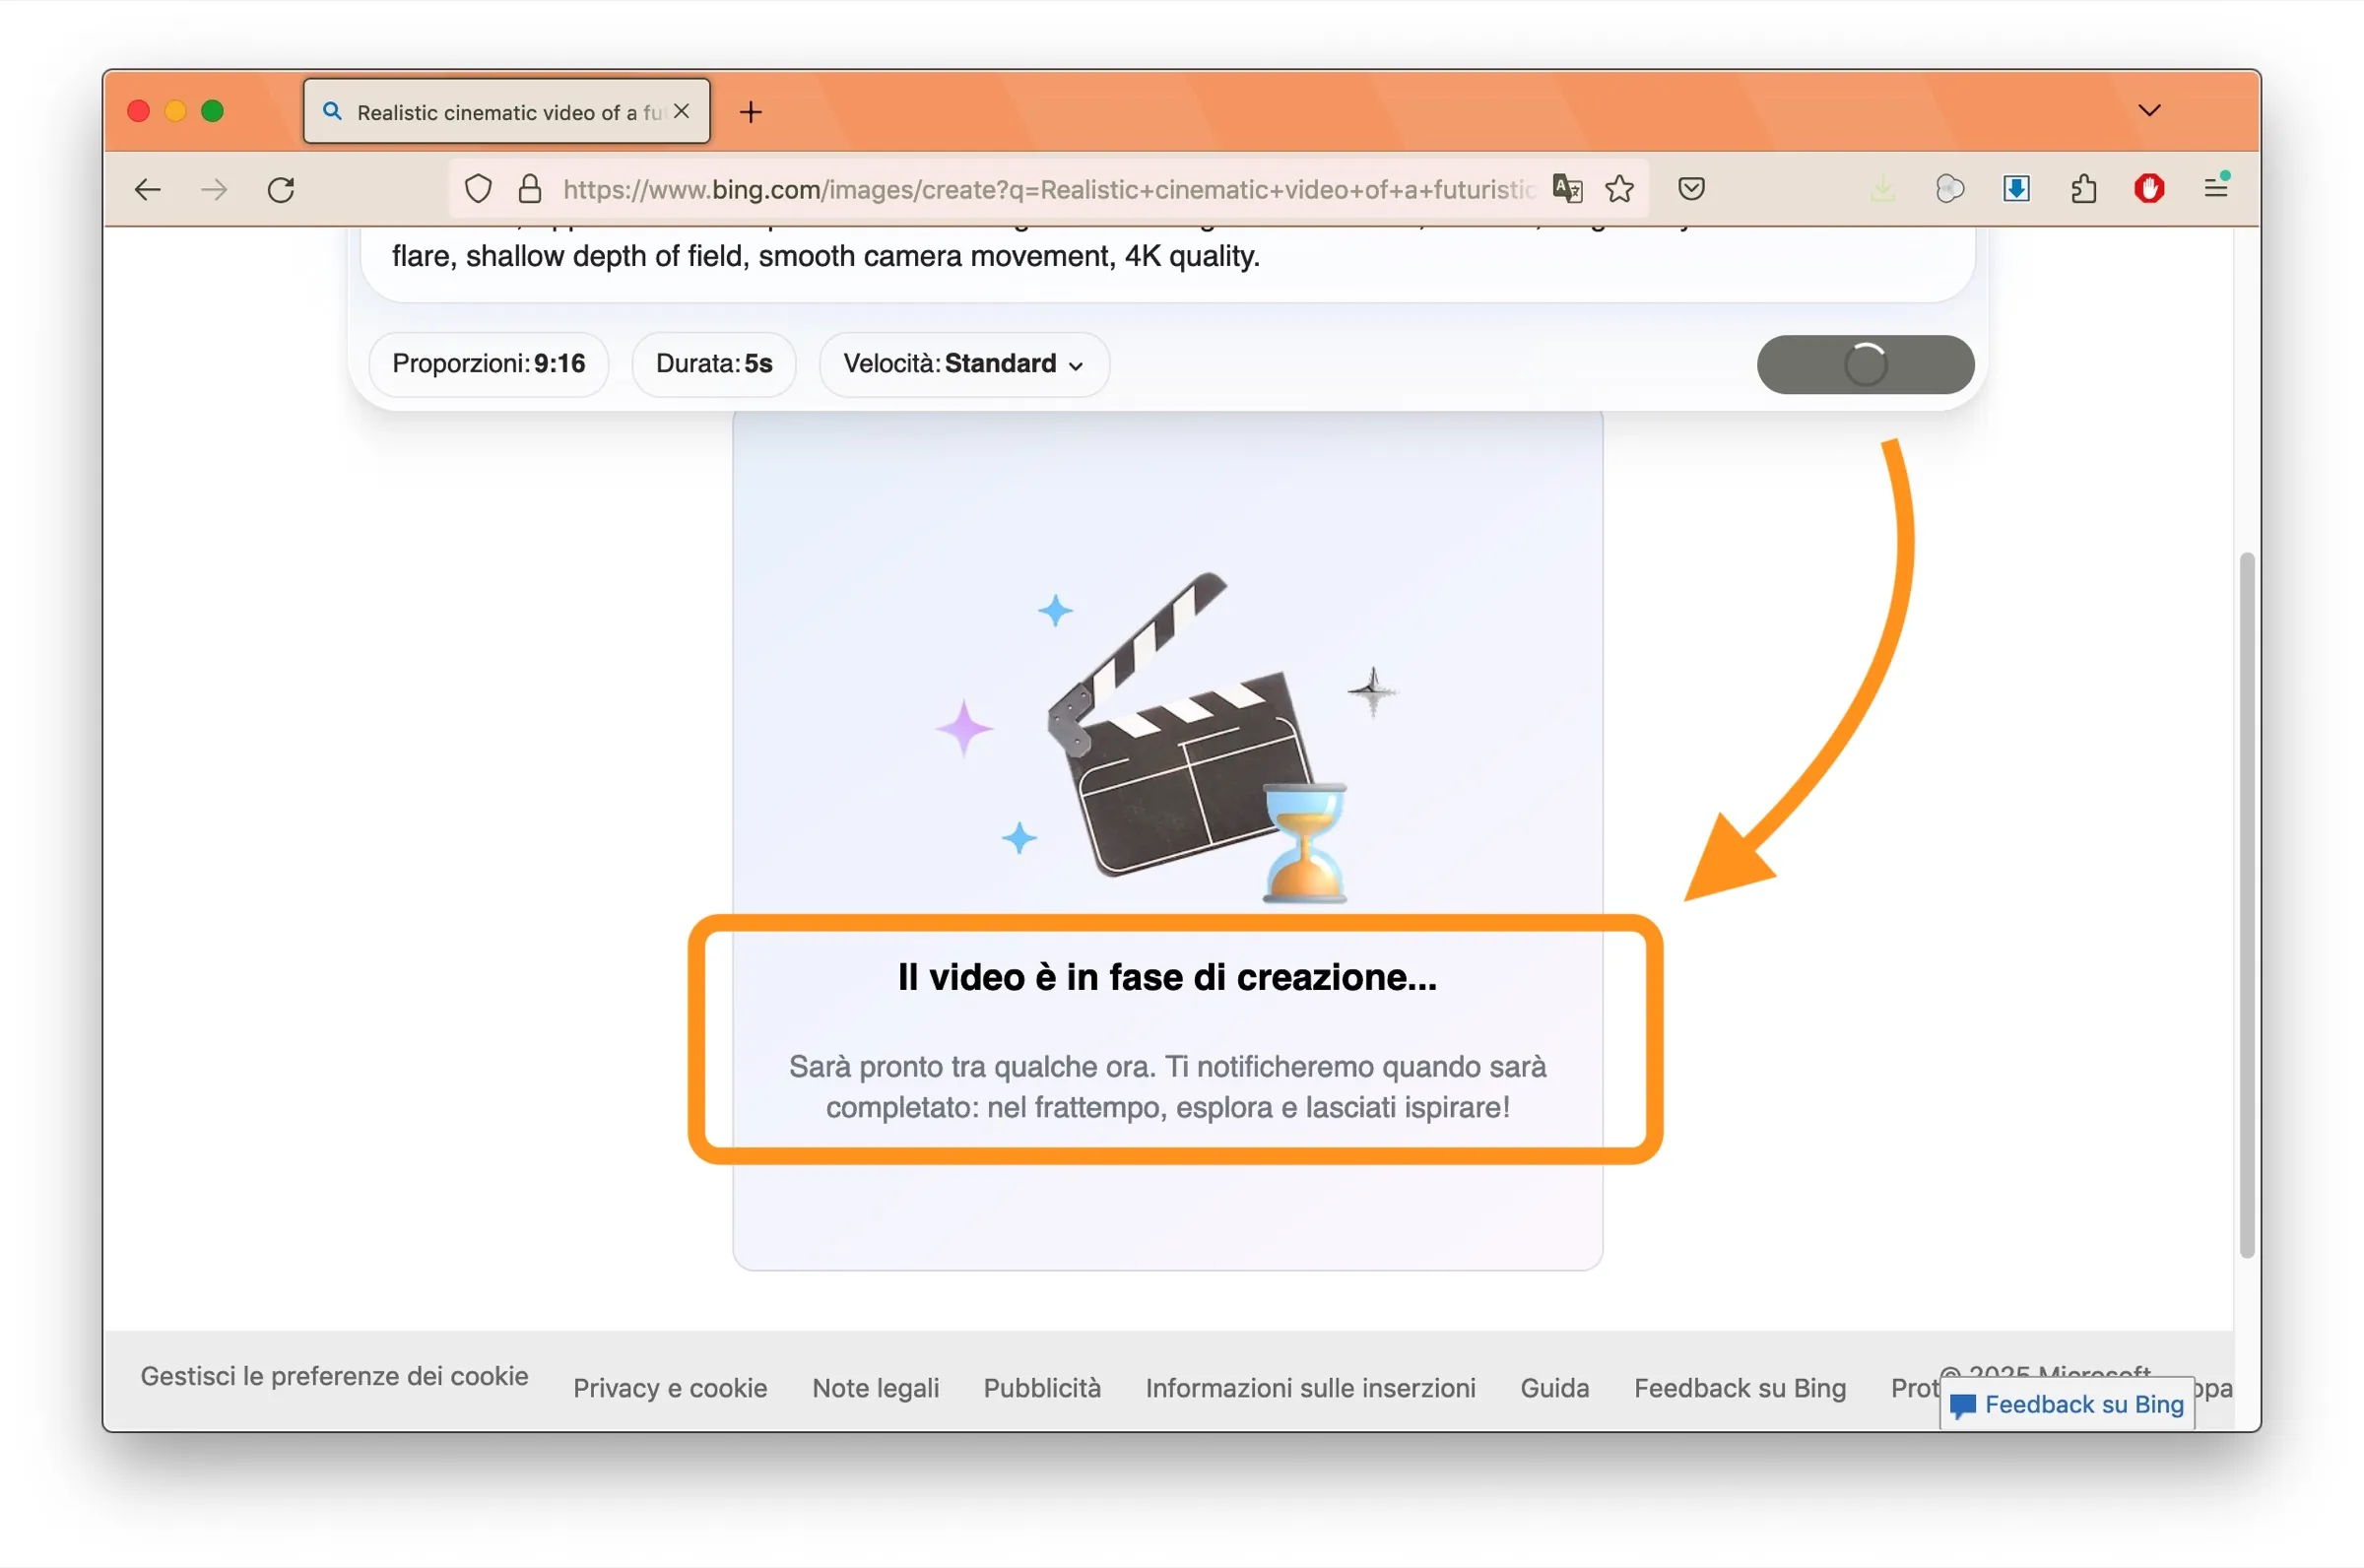Image resolution: width=2364 pixels, height=1568 pixels.
Task: Open the Proporzioni 9:16 selector
Action: pos(488,364)
